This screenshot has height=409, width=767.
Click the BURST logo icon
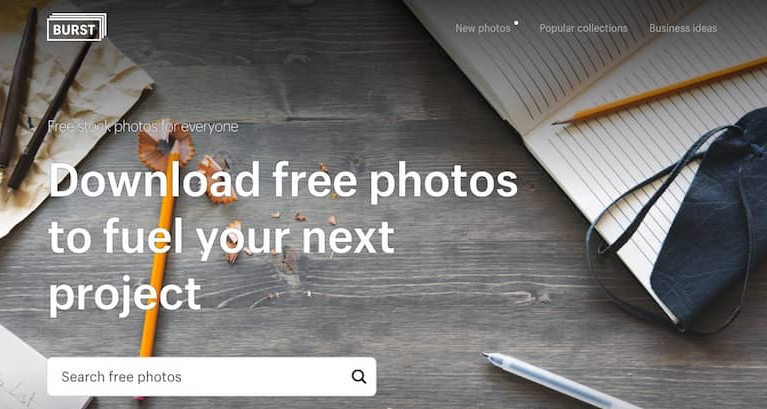coord(77,27)
